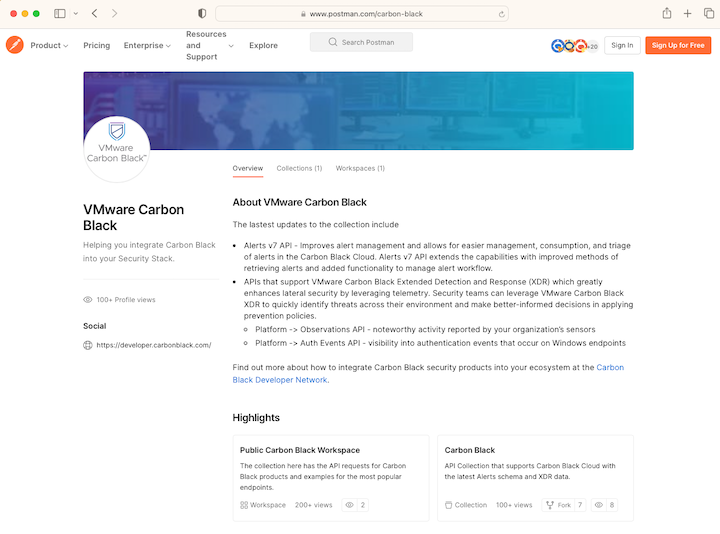This screenshot has height=534, width=720.
Task: Open the Explore menu item
Action: tap(263, 45)
